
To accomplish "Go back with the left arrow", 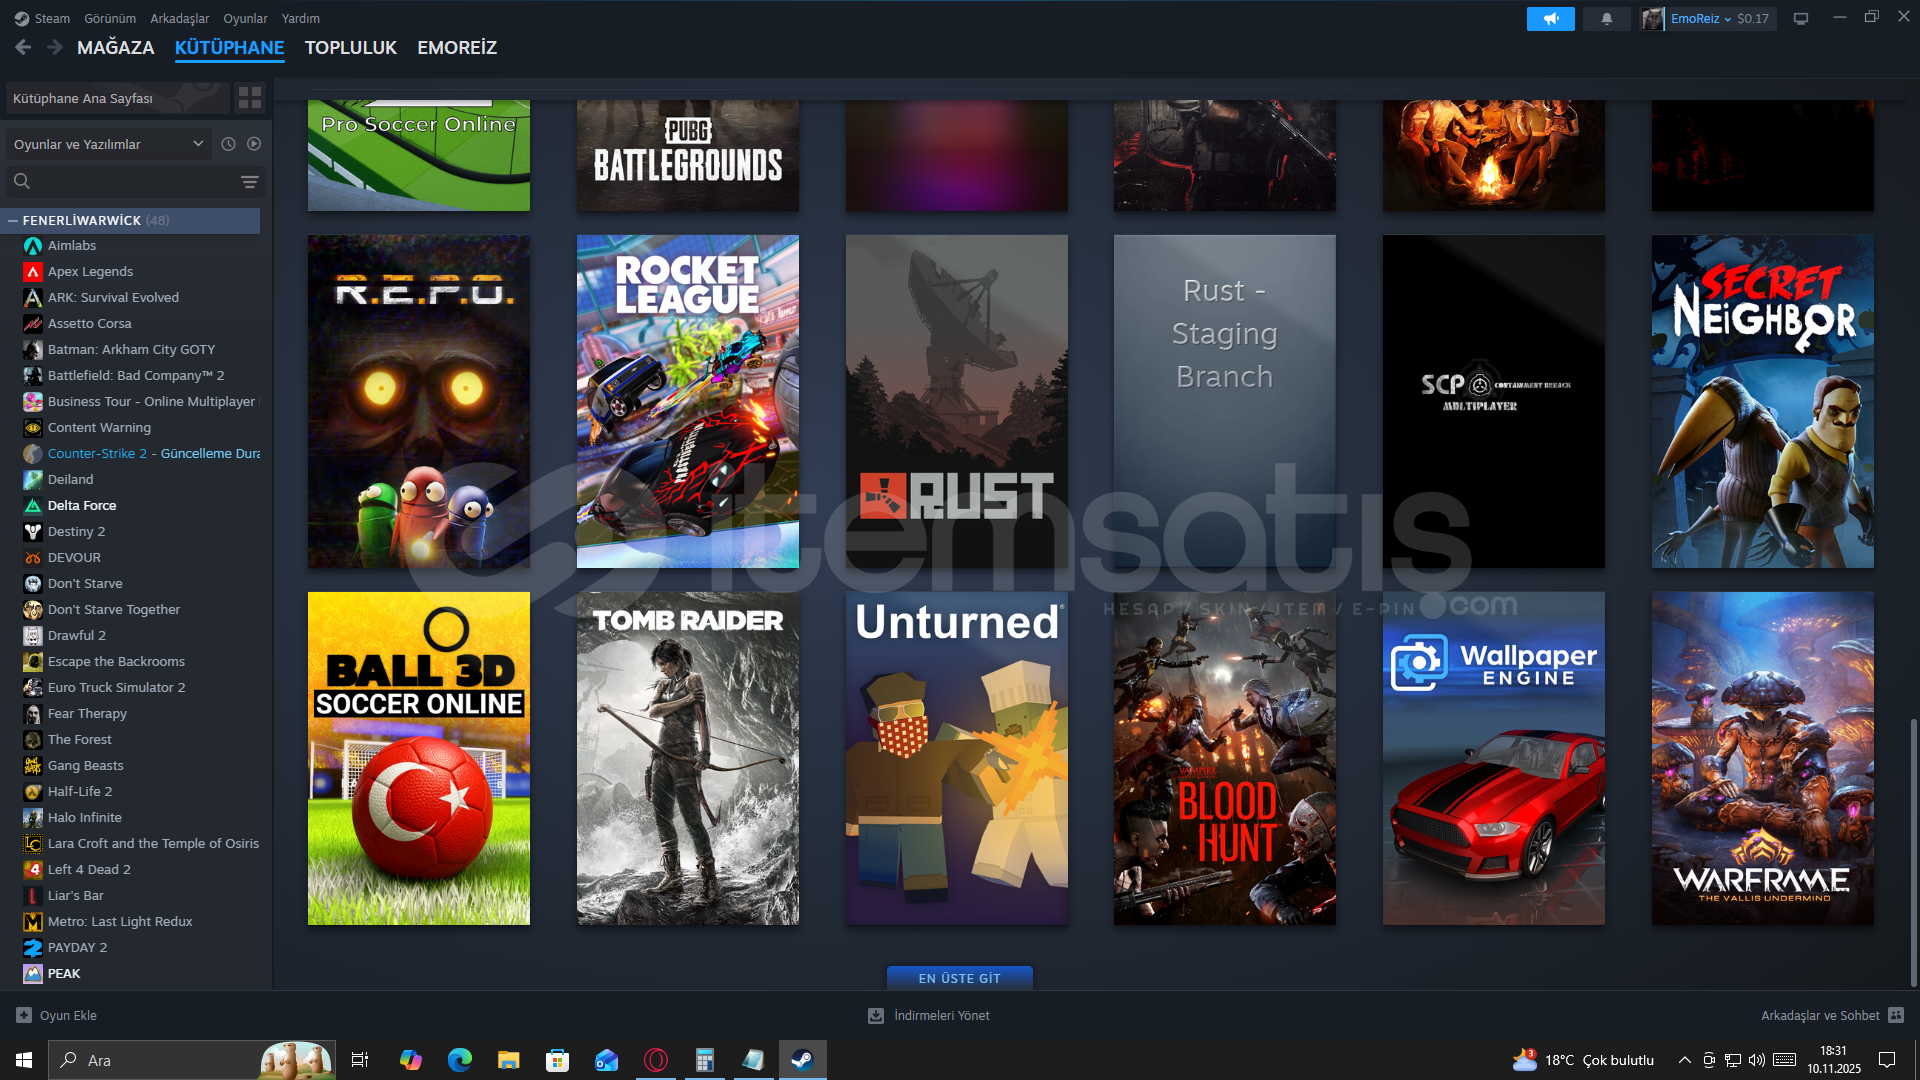I will 23,47.
